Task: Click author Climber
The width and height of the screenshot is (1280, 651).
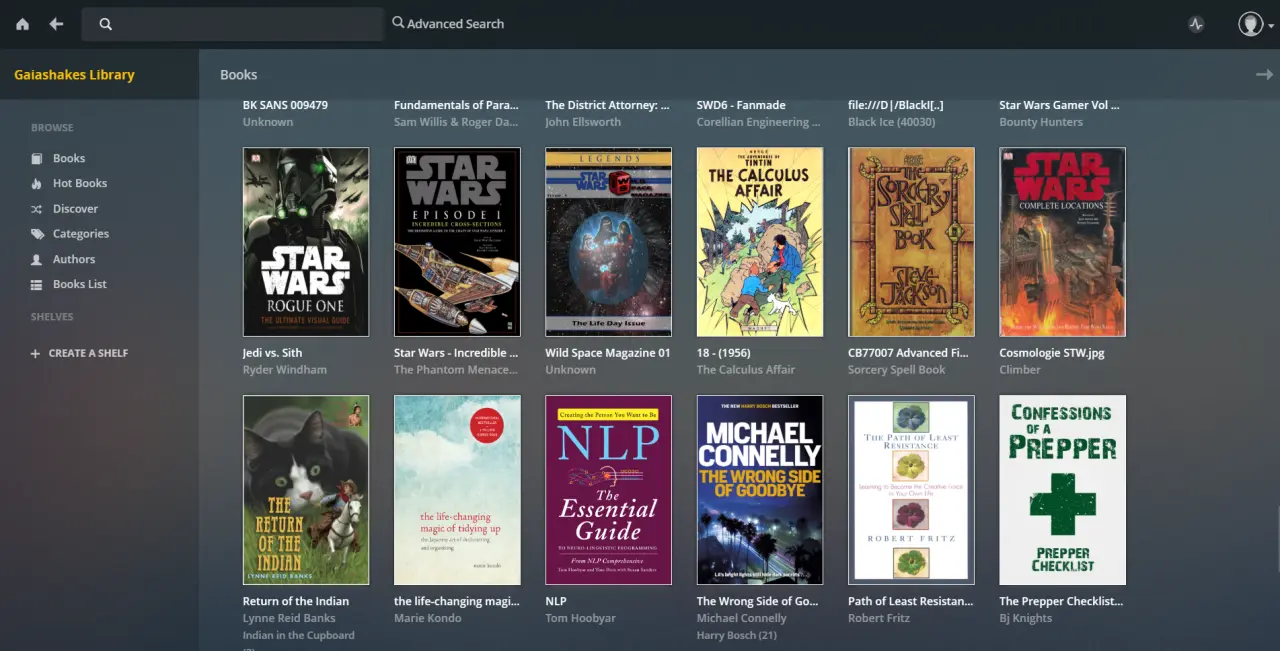Action: (x=1020, y=370)
